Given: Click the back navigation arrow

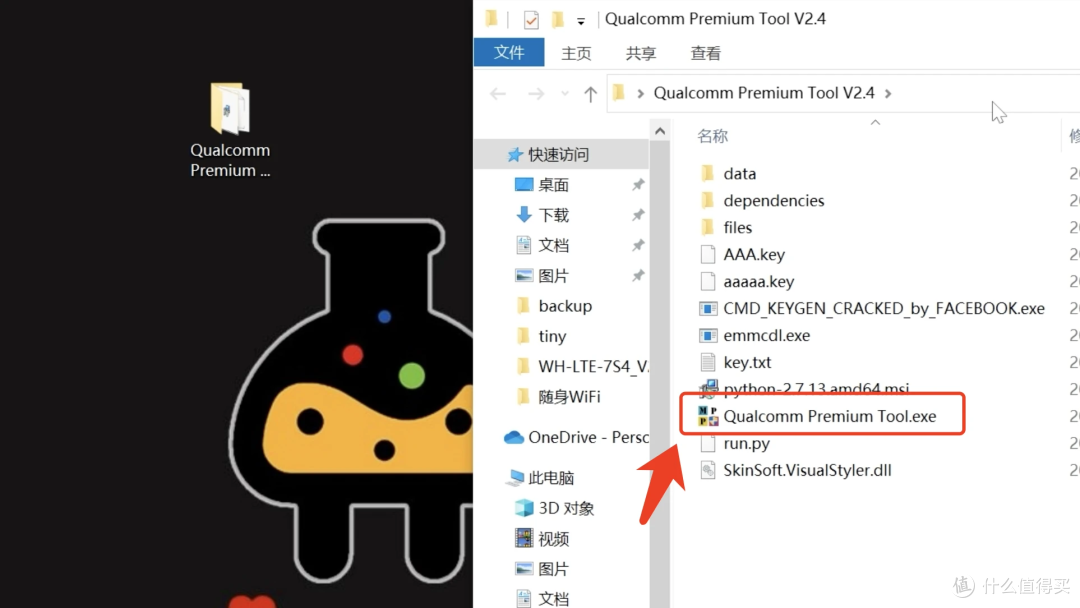Looking at the screenshot, I should tap(498, 94).
